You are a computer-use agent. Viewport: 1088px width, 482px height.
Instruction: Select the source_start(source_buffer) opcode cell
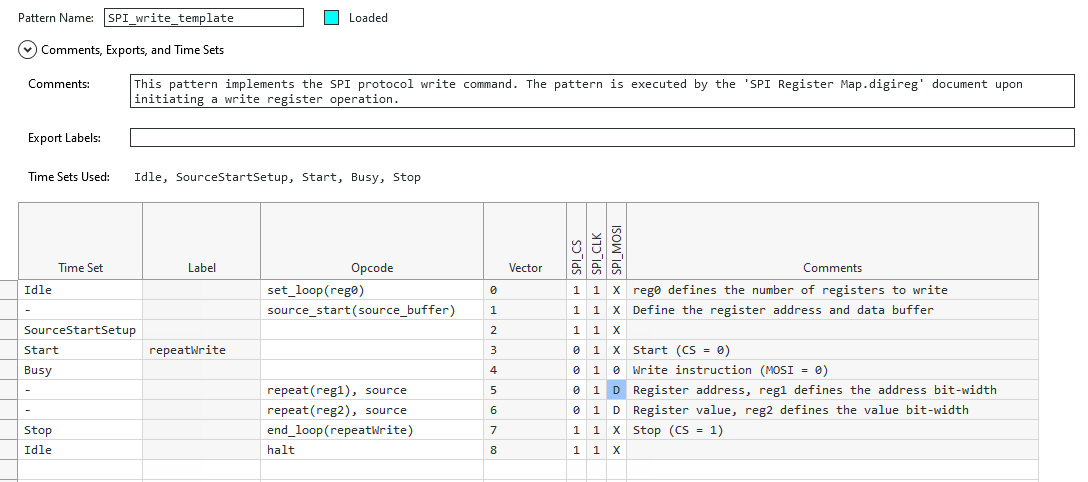pyautogui.click(x=371, y=310)
